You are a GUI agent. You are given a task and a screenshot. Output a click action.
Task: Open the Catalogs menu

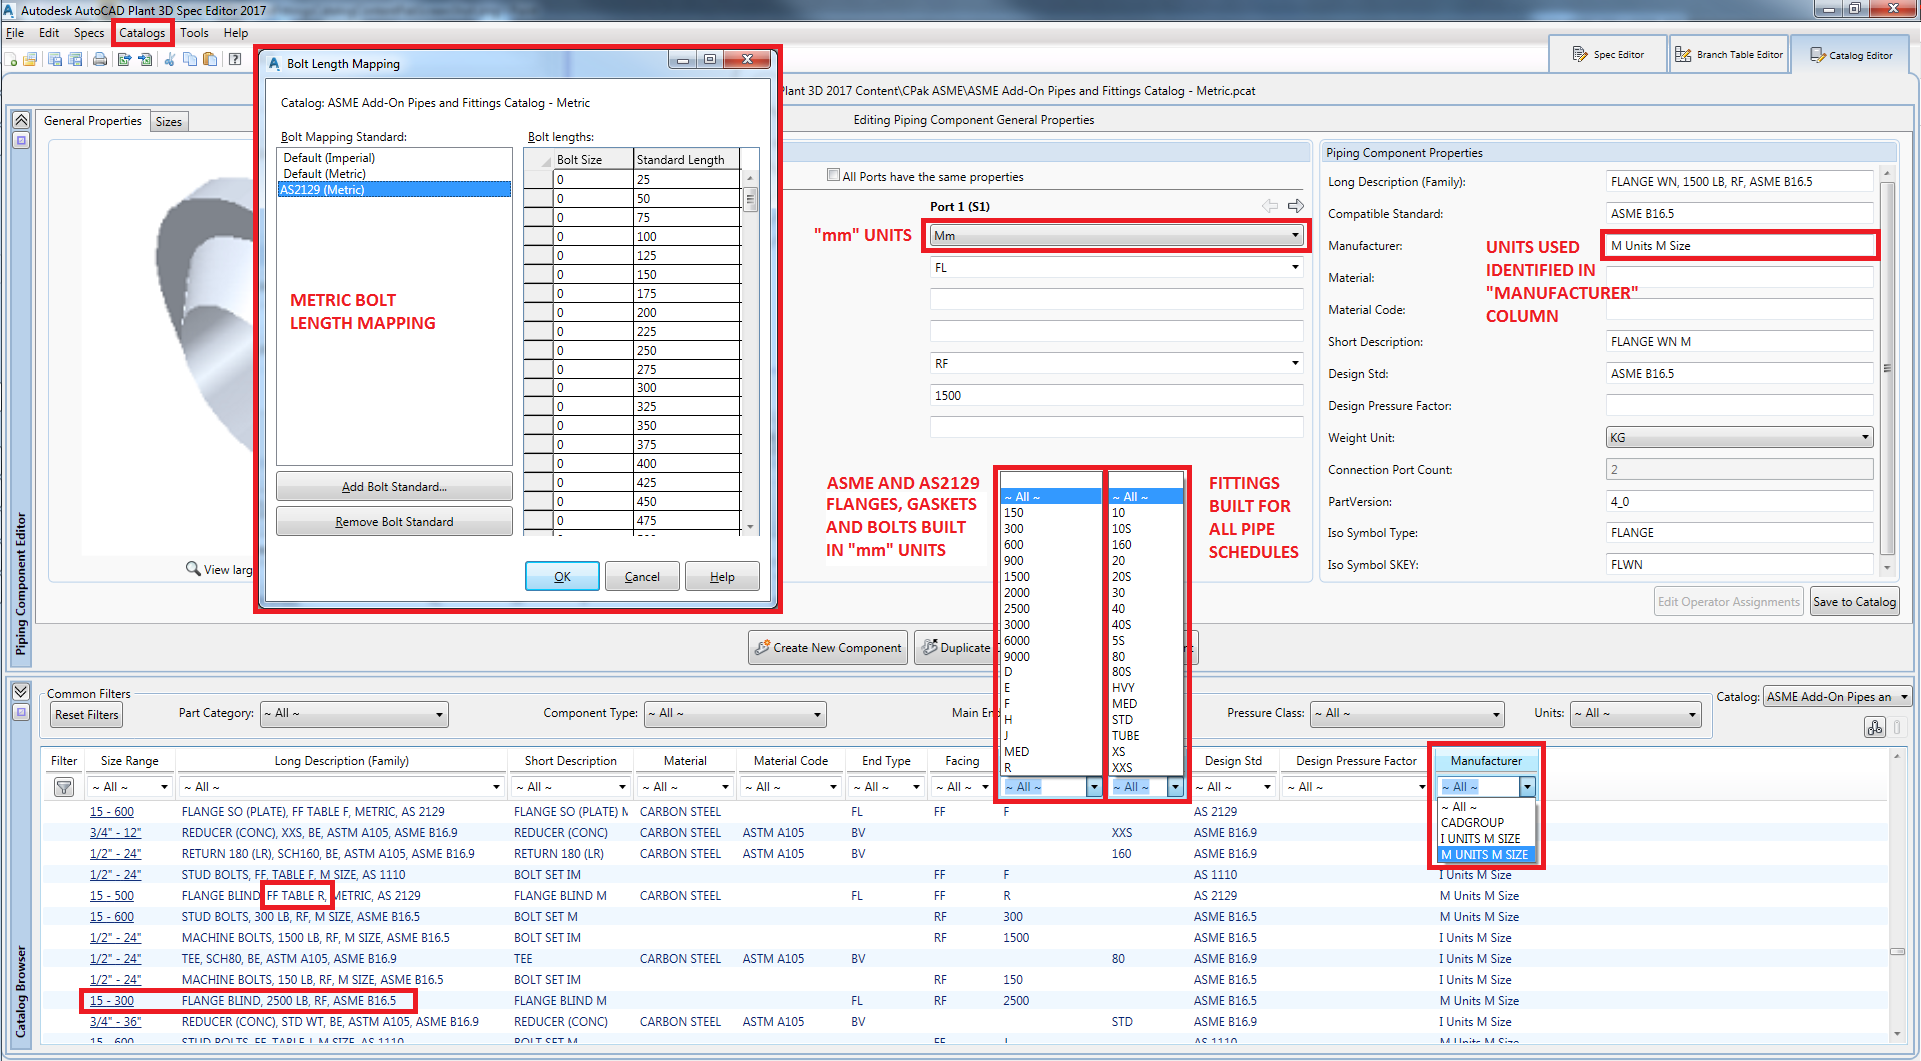(x=142, y=33)
